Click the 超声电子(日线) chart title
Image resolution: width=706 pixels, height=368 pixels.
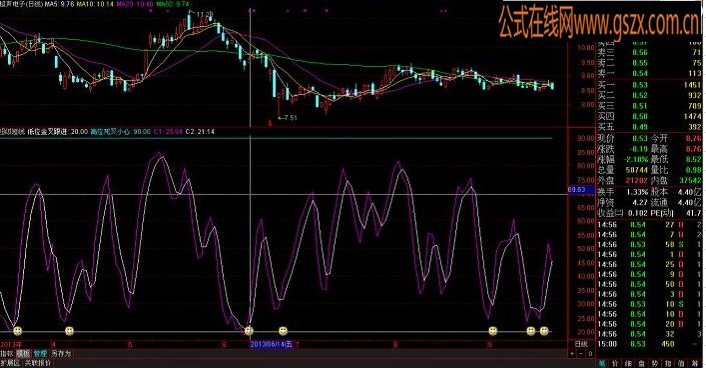tap(21, 4)
